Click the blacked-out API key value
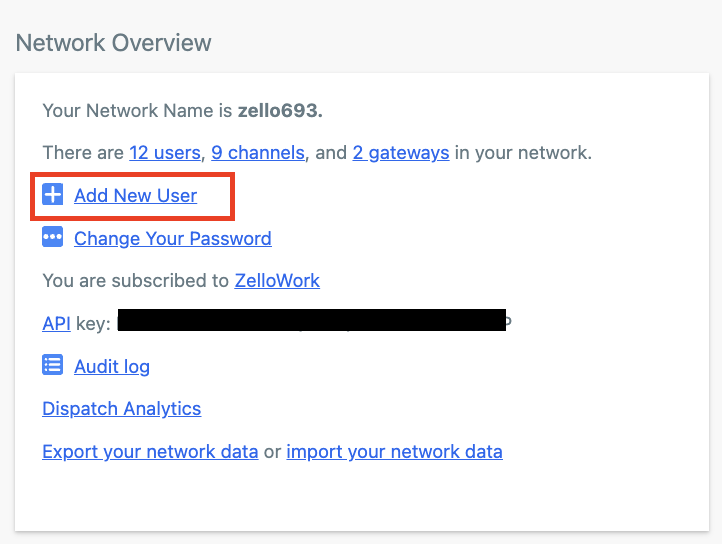 pyautogui.click(x=312, y=320)
